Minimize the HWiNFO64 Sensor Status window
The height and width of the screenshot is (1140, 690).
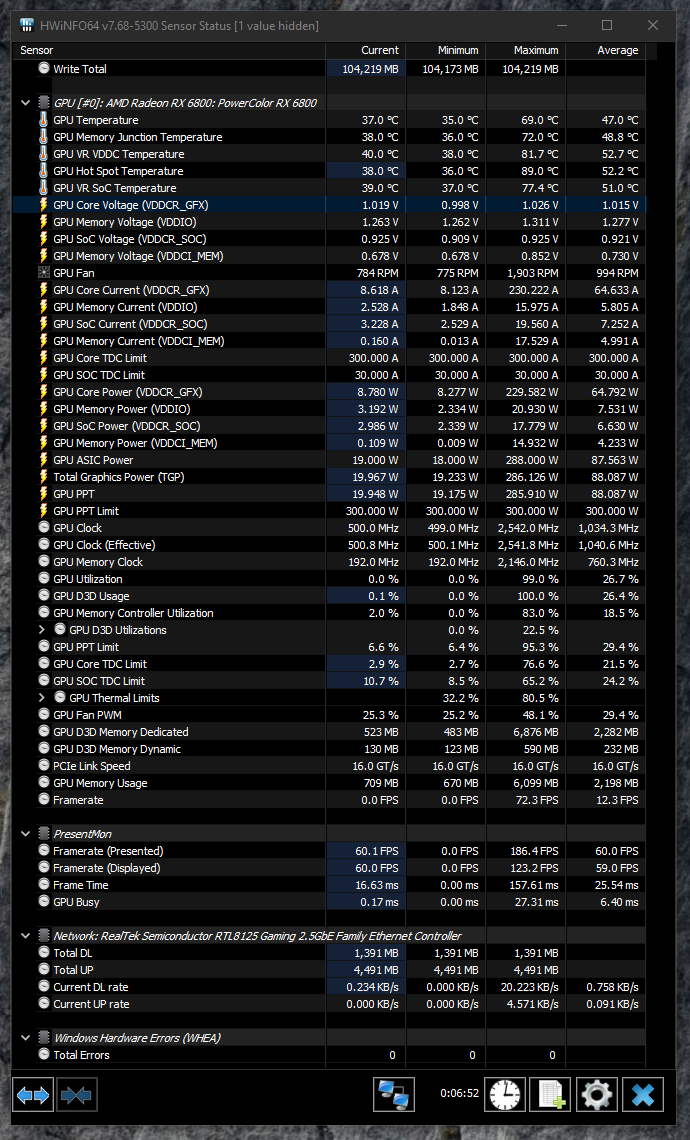click(562, 25)
